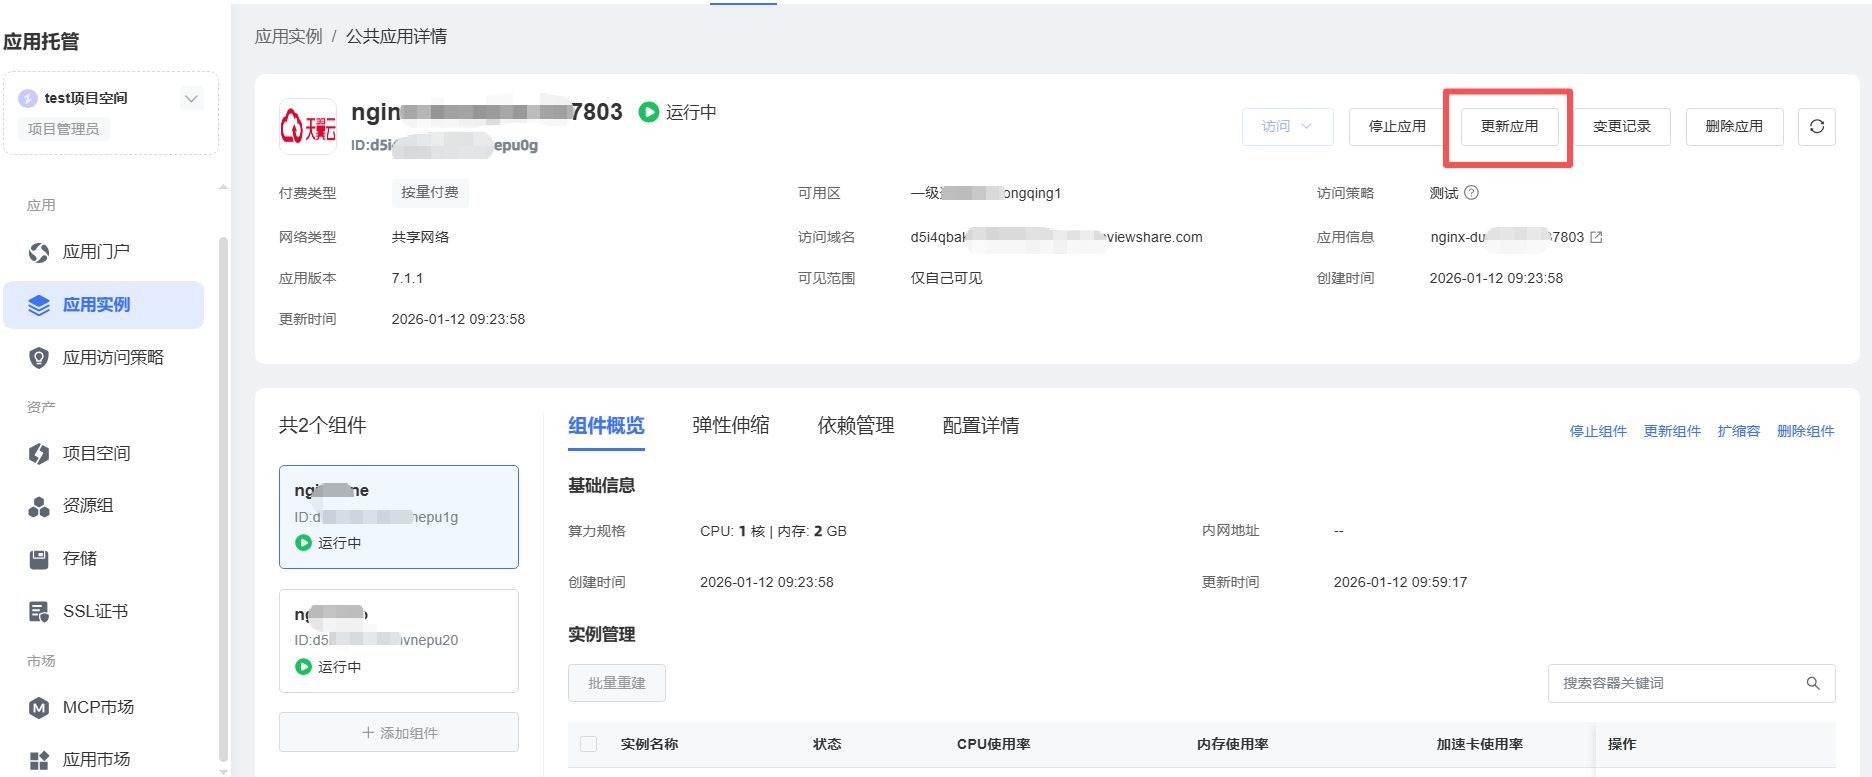This screenshot has height=777, width=1872.
Task: Click the search magnifier icon
Action: [1812, 683]
